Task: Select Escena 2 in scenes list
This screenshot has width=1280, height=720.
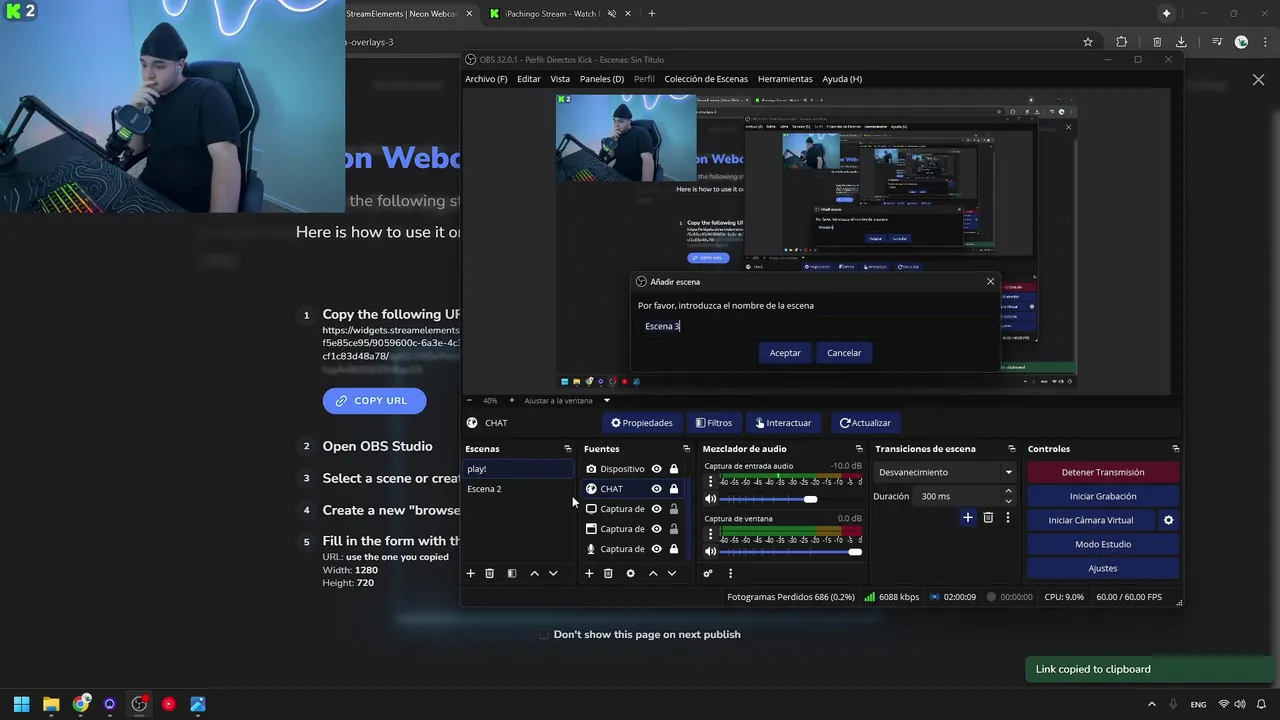Action: [518, 489]
